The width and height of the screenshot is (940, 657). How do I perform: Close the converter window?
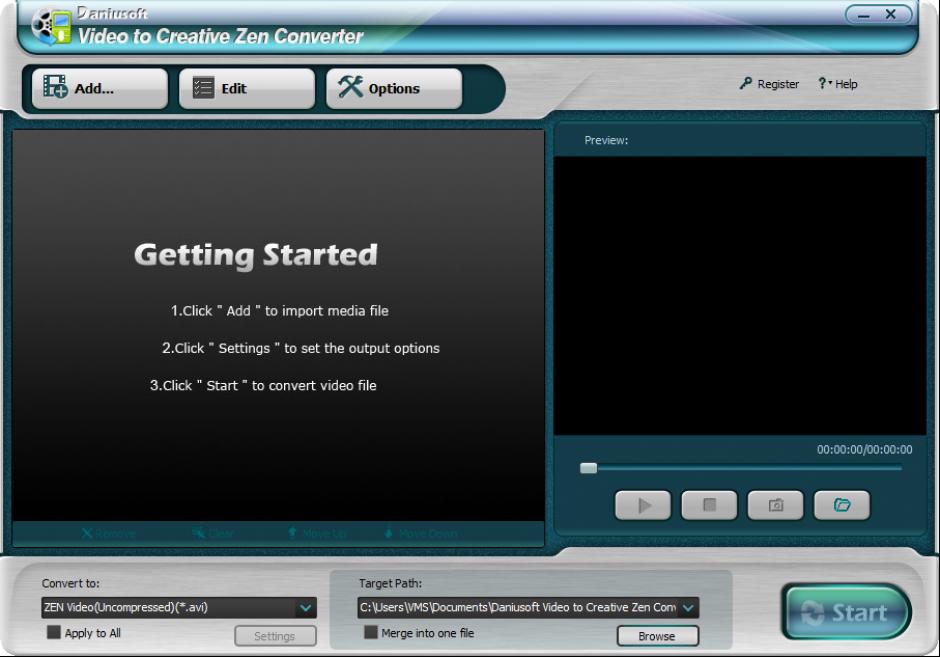point(891,14)
